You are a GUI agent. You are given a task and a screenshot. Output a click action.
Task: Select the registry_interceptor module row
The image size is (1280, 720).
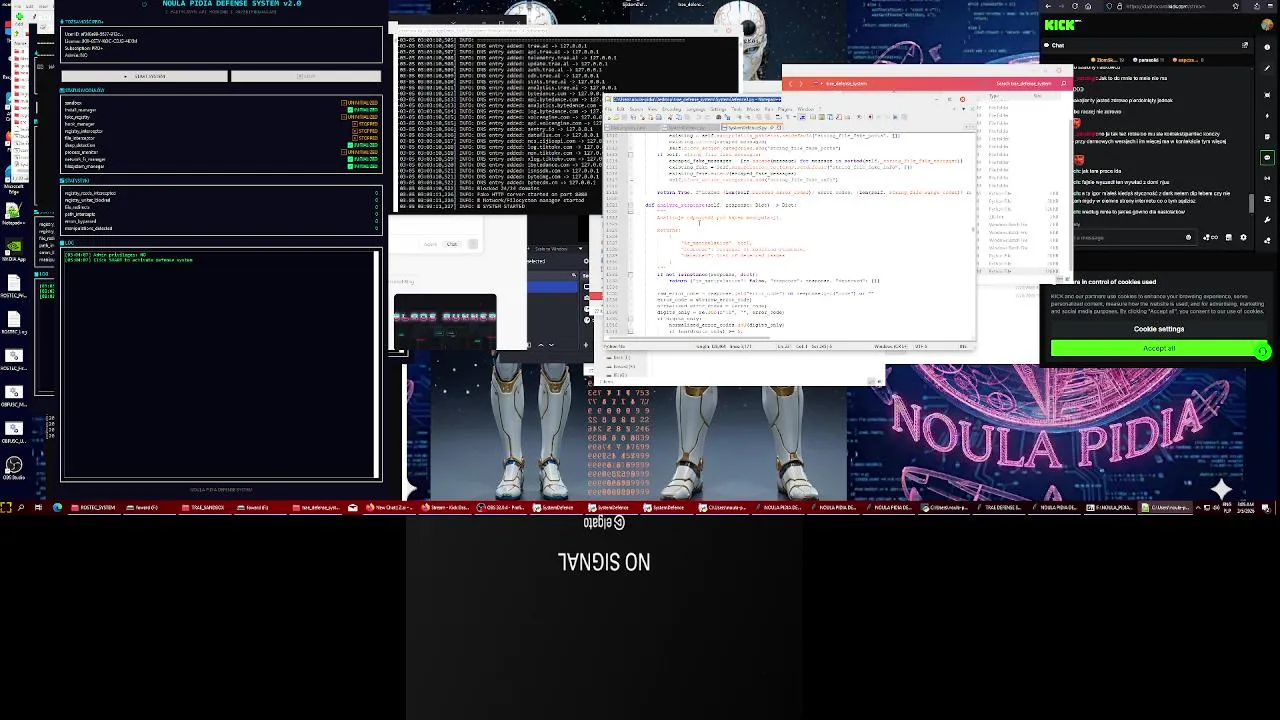pyautogui.click(x=221, y=131)
